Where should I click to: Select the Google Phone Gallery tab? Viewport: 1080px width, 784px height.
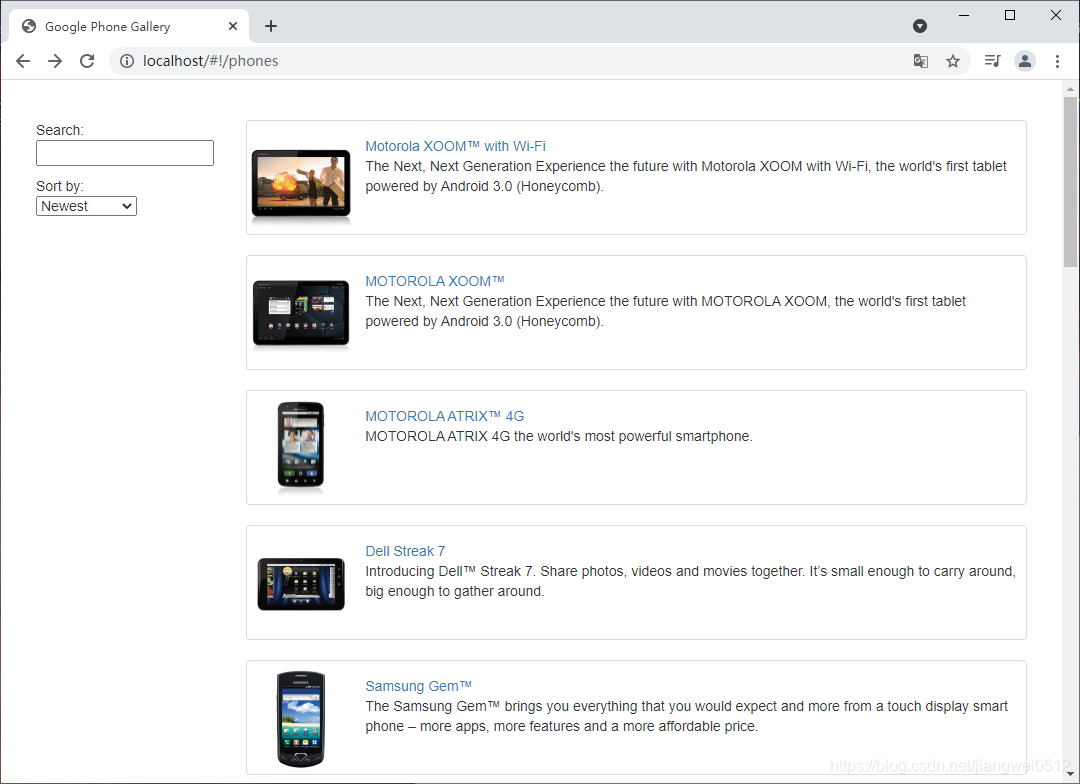click(129, 26)
